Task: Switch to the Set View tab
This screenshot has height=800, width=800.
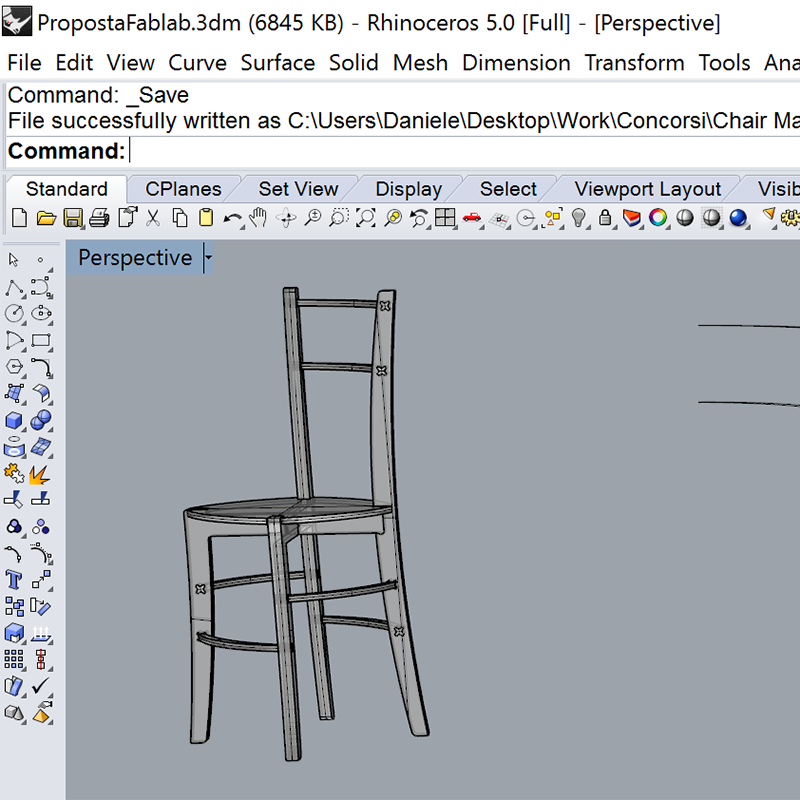Action: click(298, 189)
